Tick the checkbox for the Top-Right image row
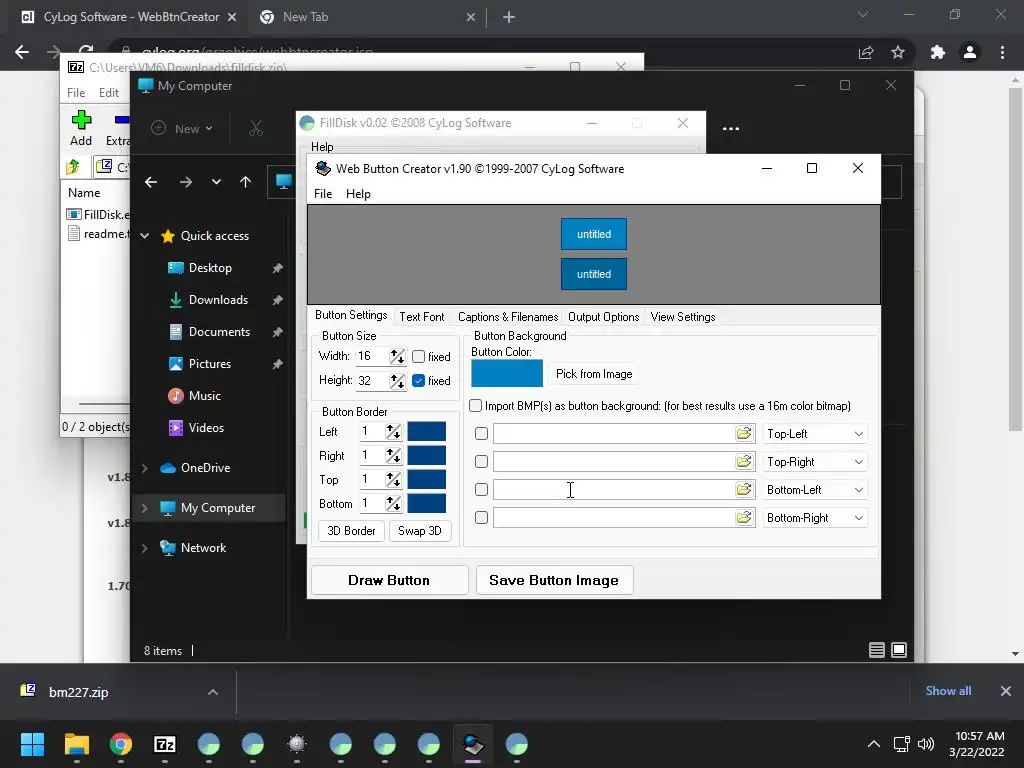The image size is (1024, 768). (481, 462)
